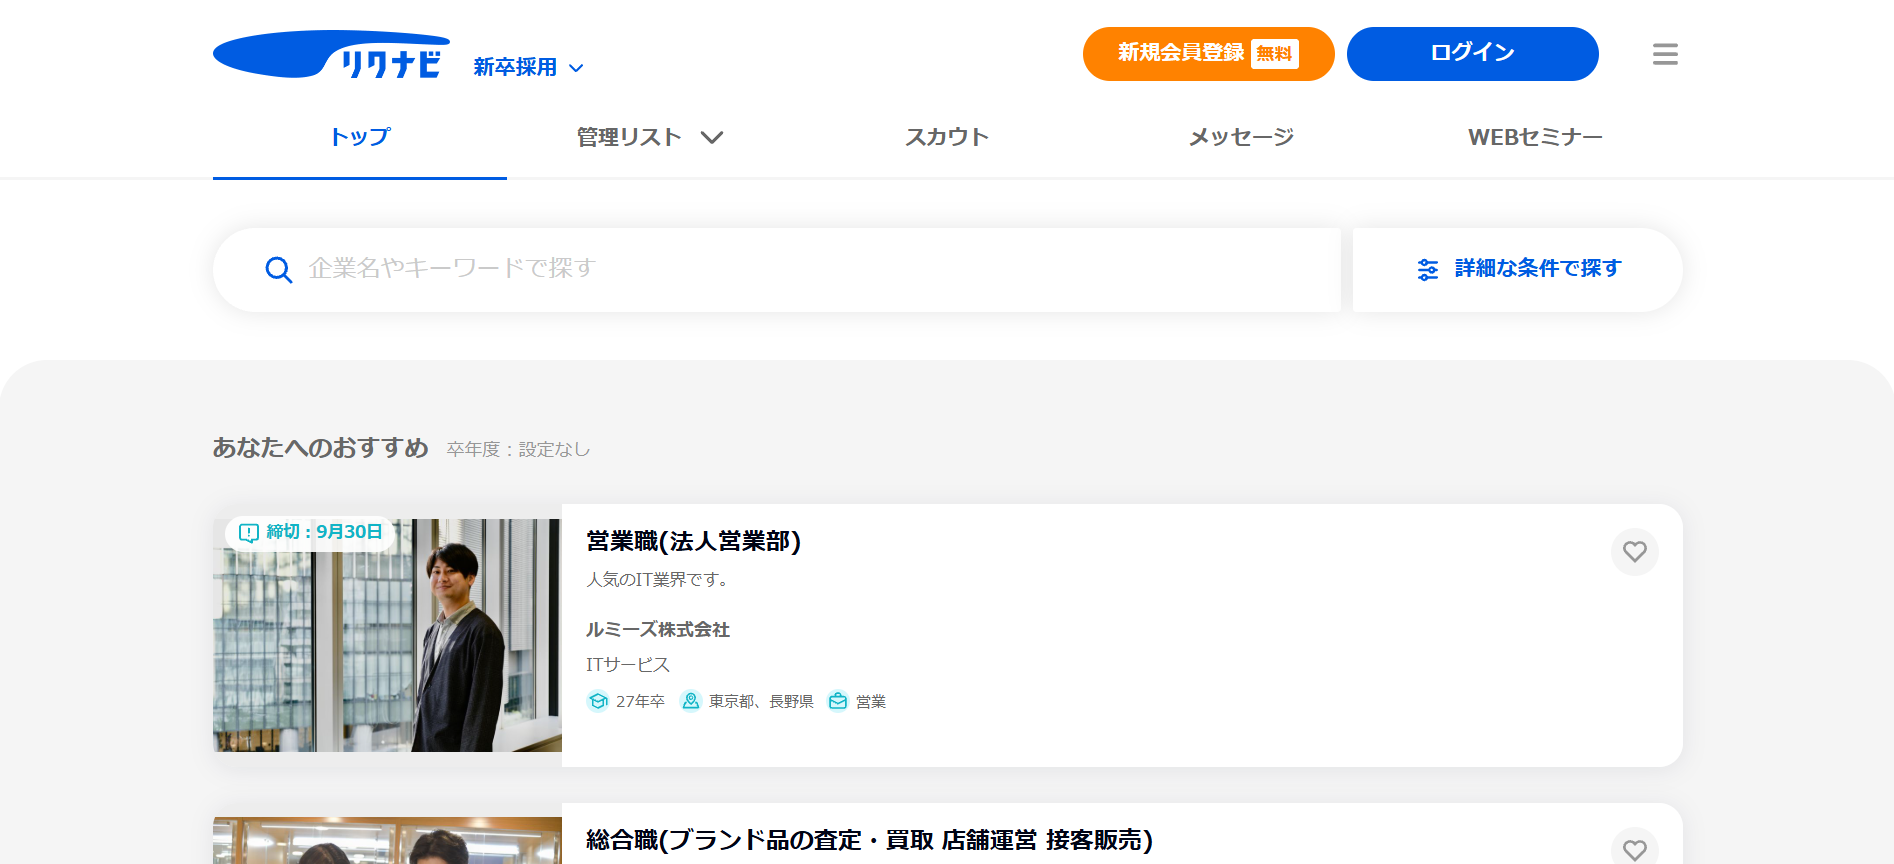This screenshot has width=1894, height=864.
Task: Click the 27年卒 graduation year text
Action: coord(640,702)
